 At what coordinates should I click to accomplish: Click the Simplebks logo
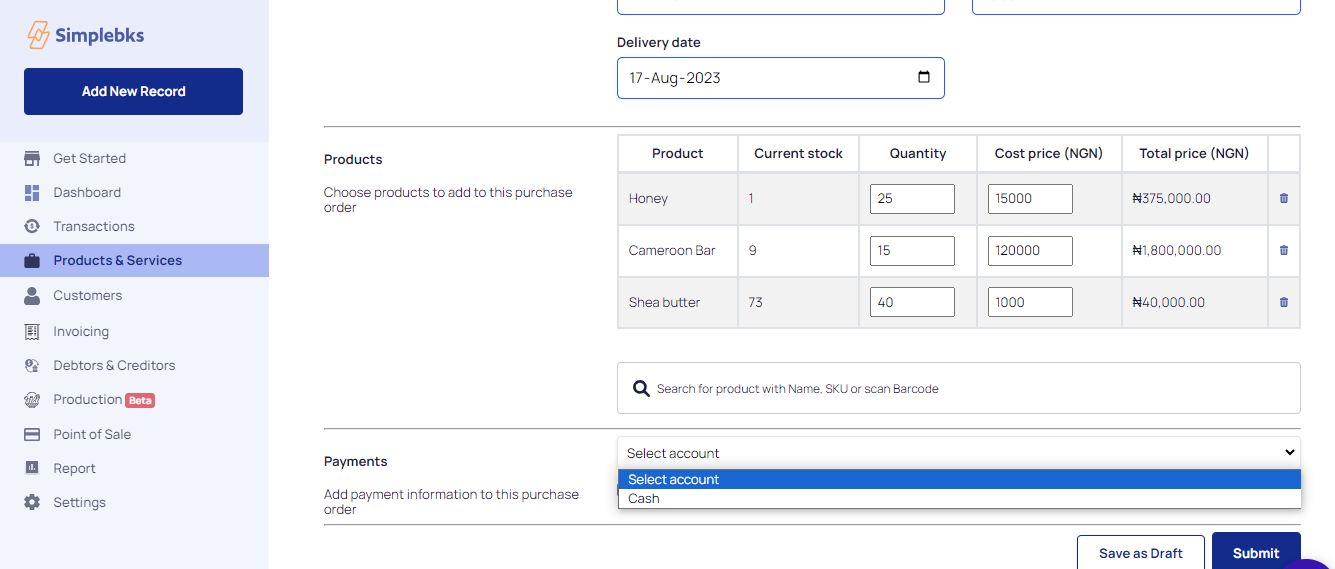pos(86,35)
